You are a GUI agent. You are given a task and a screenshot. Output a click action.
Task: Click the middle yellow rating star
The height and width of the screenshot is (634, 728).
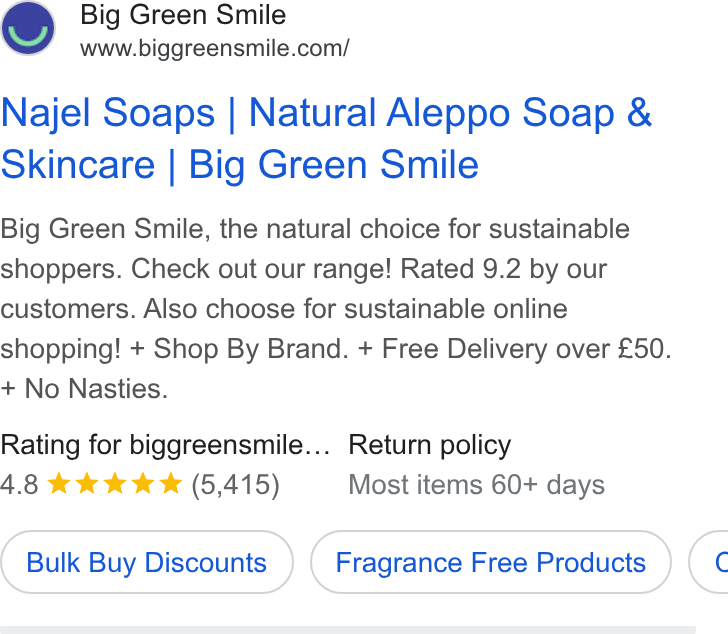115,483
